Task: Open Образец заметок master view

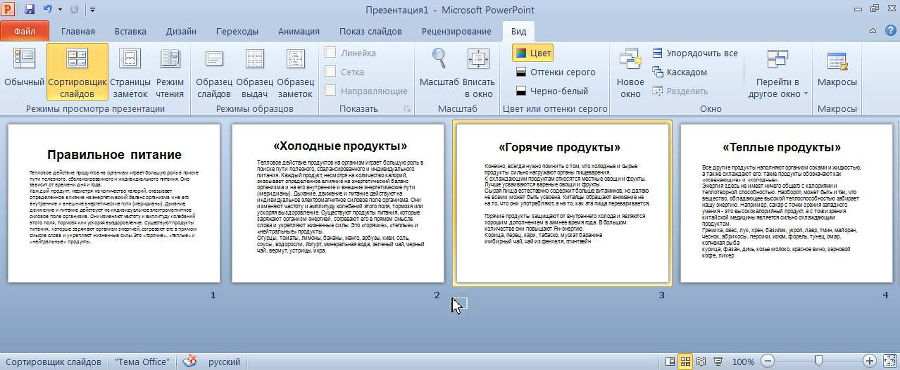Action: pos(295,72)
